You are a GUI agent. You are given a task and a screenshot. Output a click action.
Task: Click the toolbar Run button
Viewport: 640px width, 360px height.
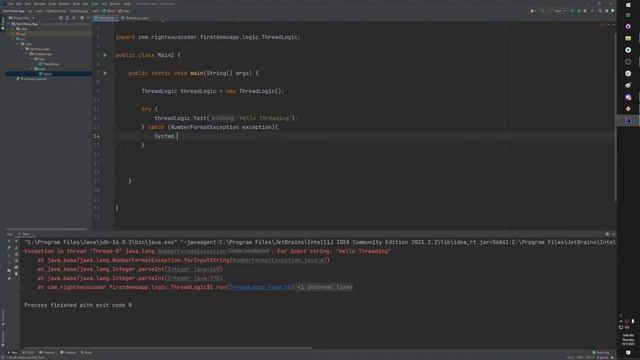pos(572,11)
